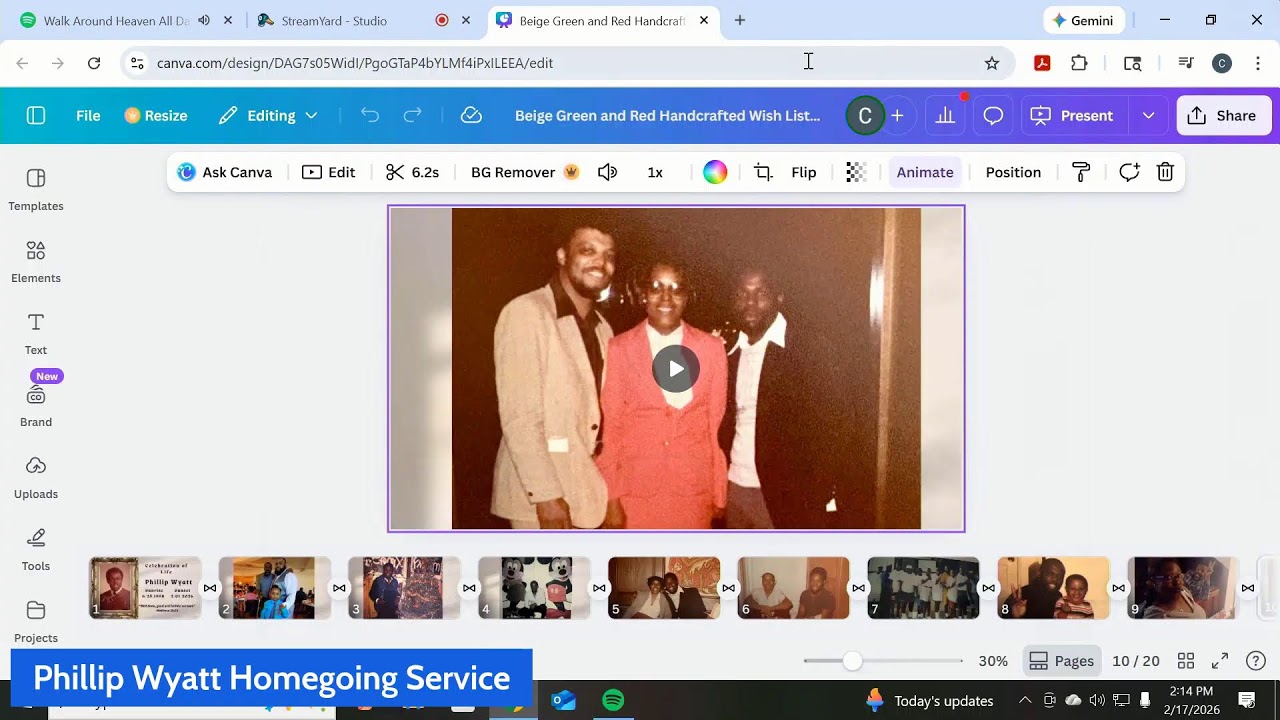
Task: Open the volume control for video
Action: click(x=607, y=172)
